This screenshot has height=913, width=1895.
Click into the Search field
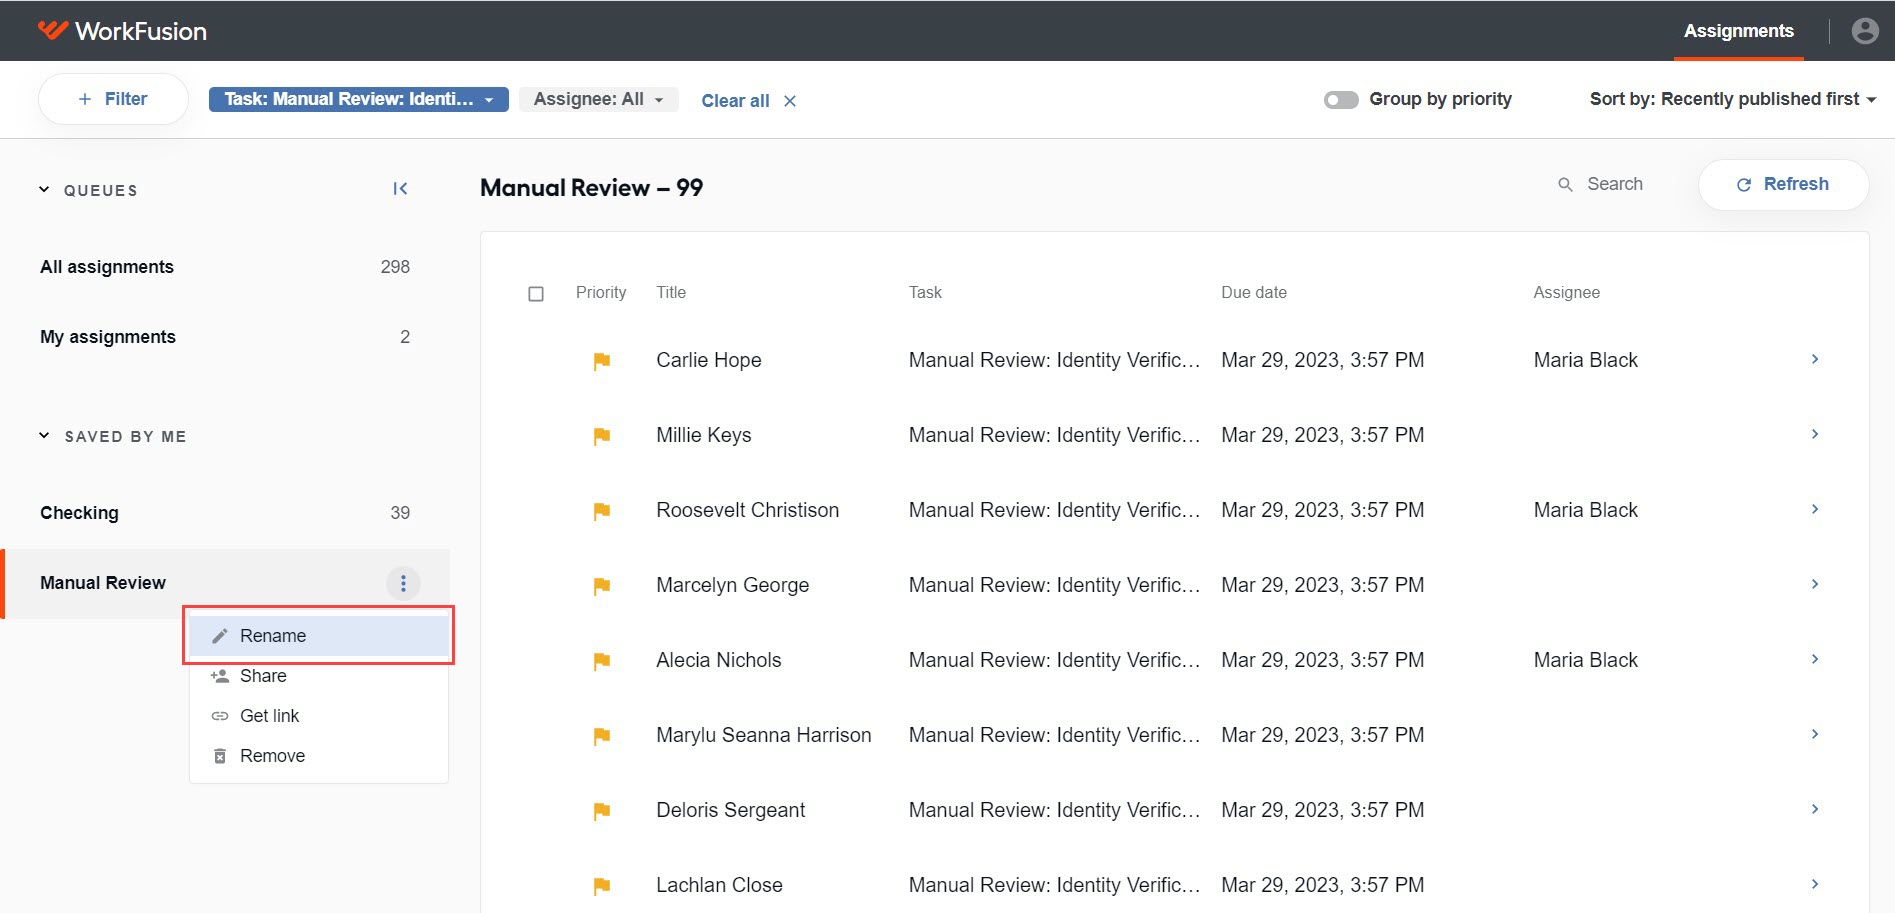click(x=1615, y=184)
